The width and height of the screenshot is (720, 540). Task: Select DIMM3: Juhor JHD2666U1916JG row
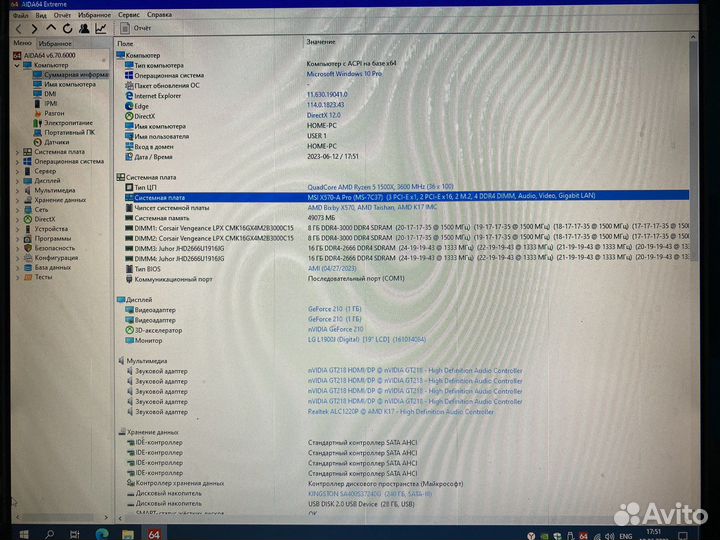click(406, 248)
